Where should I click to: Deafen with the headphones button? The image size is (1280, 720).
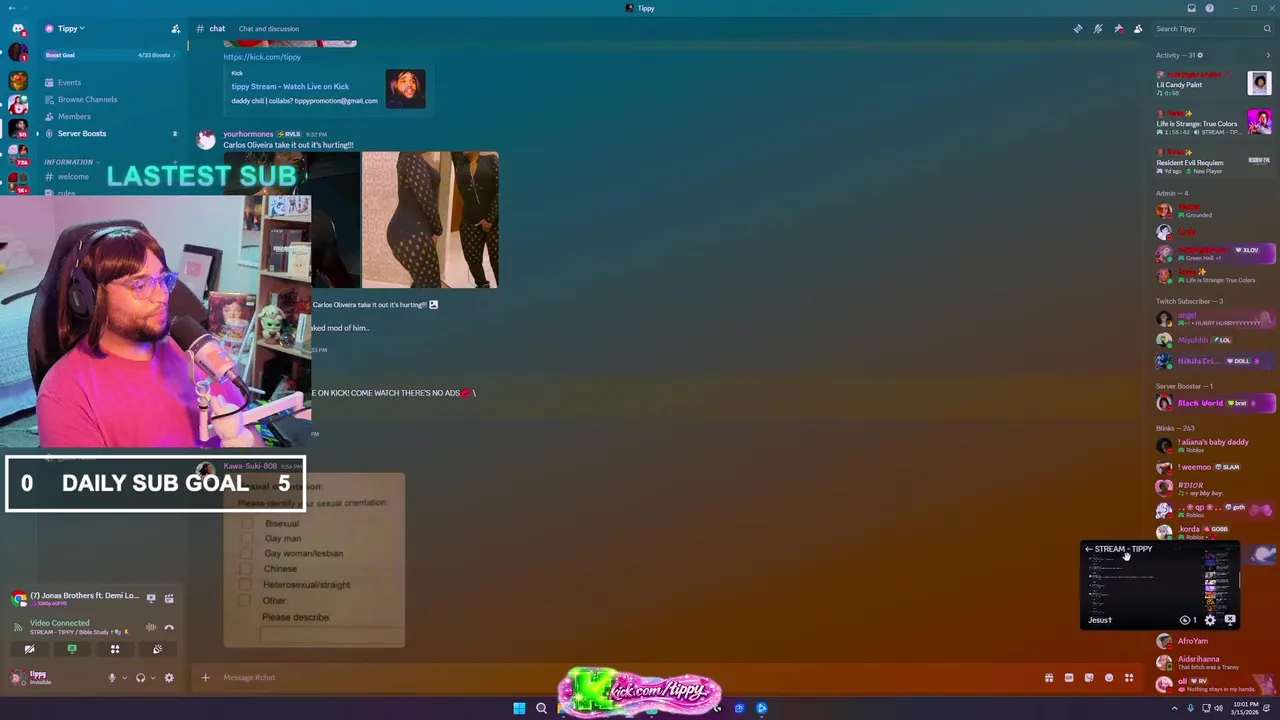point(140,678)
